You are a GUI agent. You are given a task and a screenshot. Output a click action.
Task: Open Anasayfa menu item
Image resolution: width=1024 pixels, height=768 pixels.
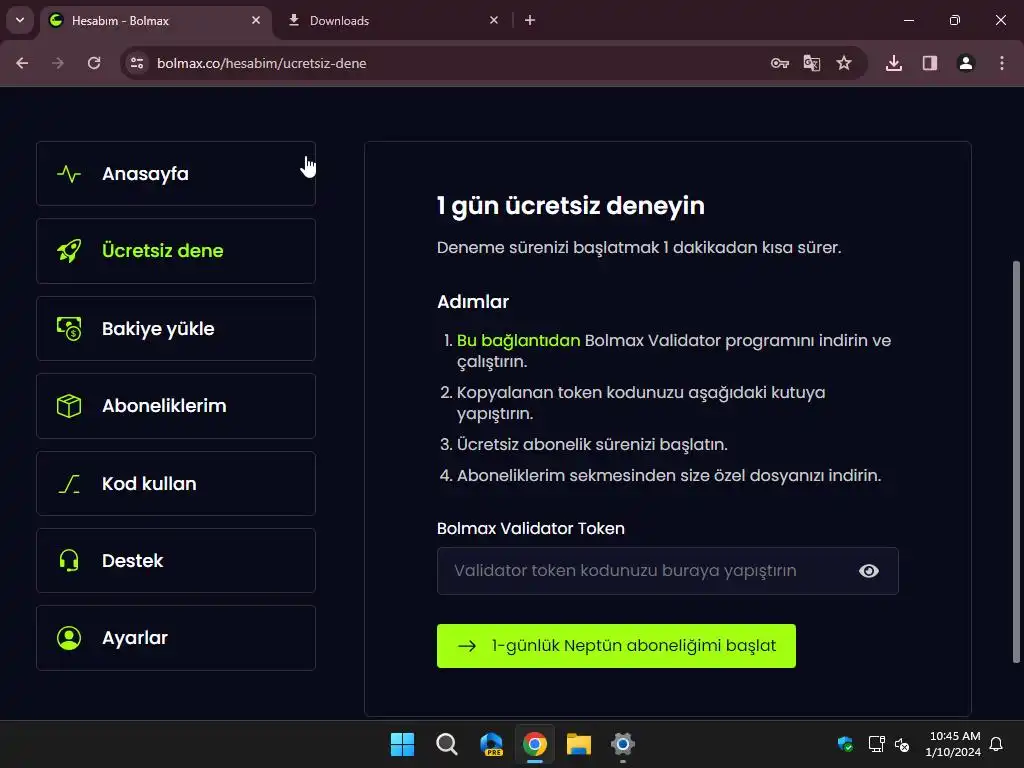coord(176,174)
